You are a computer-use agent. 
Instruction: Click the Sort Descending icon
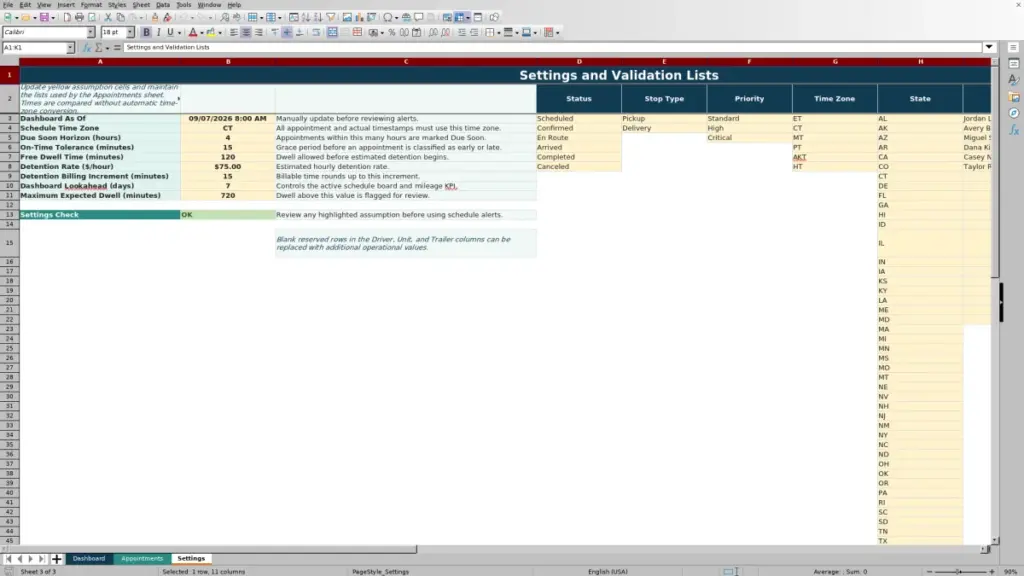(318, 18)
